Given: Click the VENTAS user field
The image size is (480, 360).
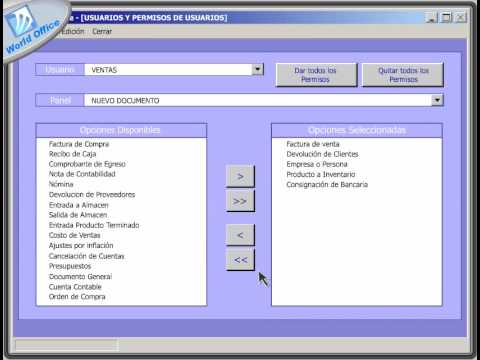Looking at the screenshot, I should 168,70.
